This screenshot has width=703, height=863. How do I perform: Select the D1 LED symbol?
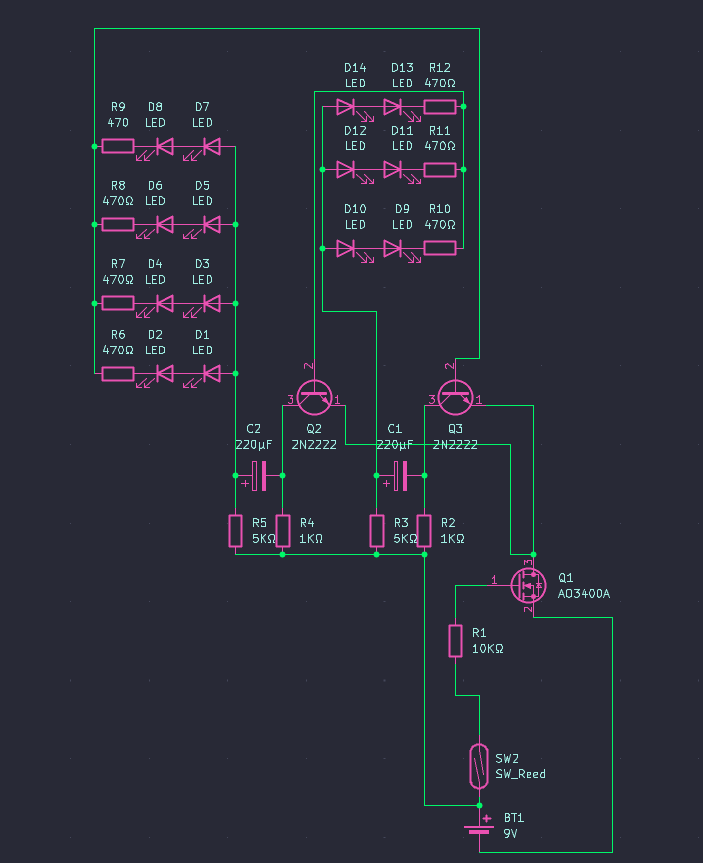212,374
